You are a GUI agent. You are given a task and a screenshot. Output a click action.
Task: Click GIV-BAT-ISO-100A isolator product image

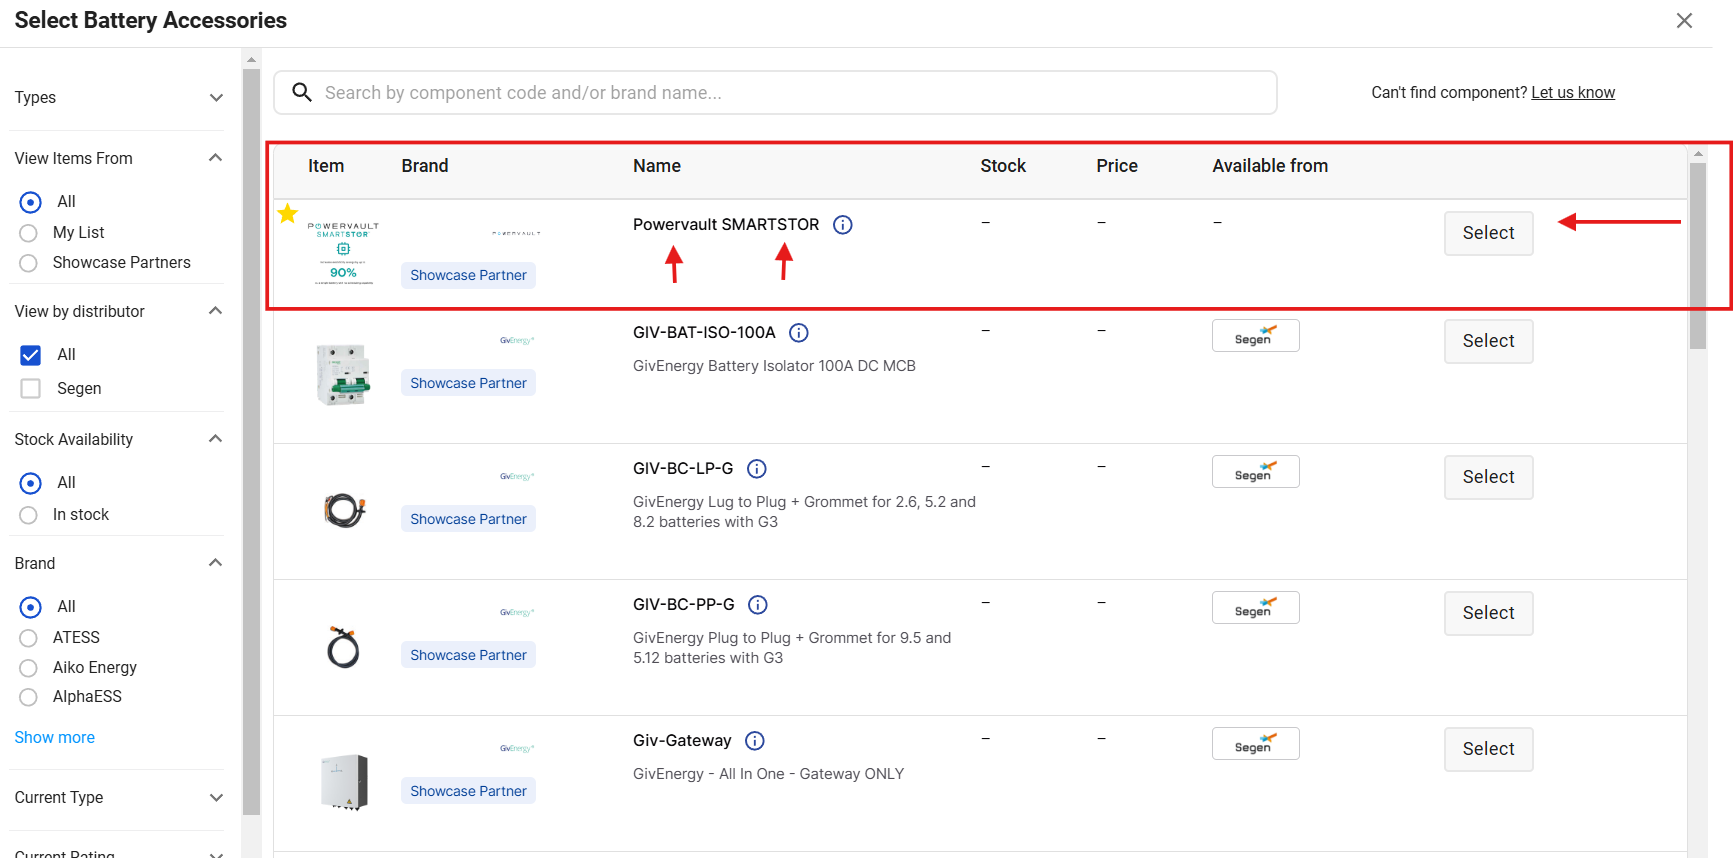point(343,375)
